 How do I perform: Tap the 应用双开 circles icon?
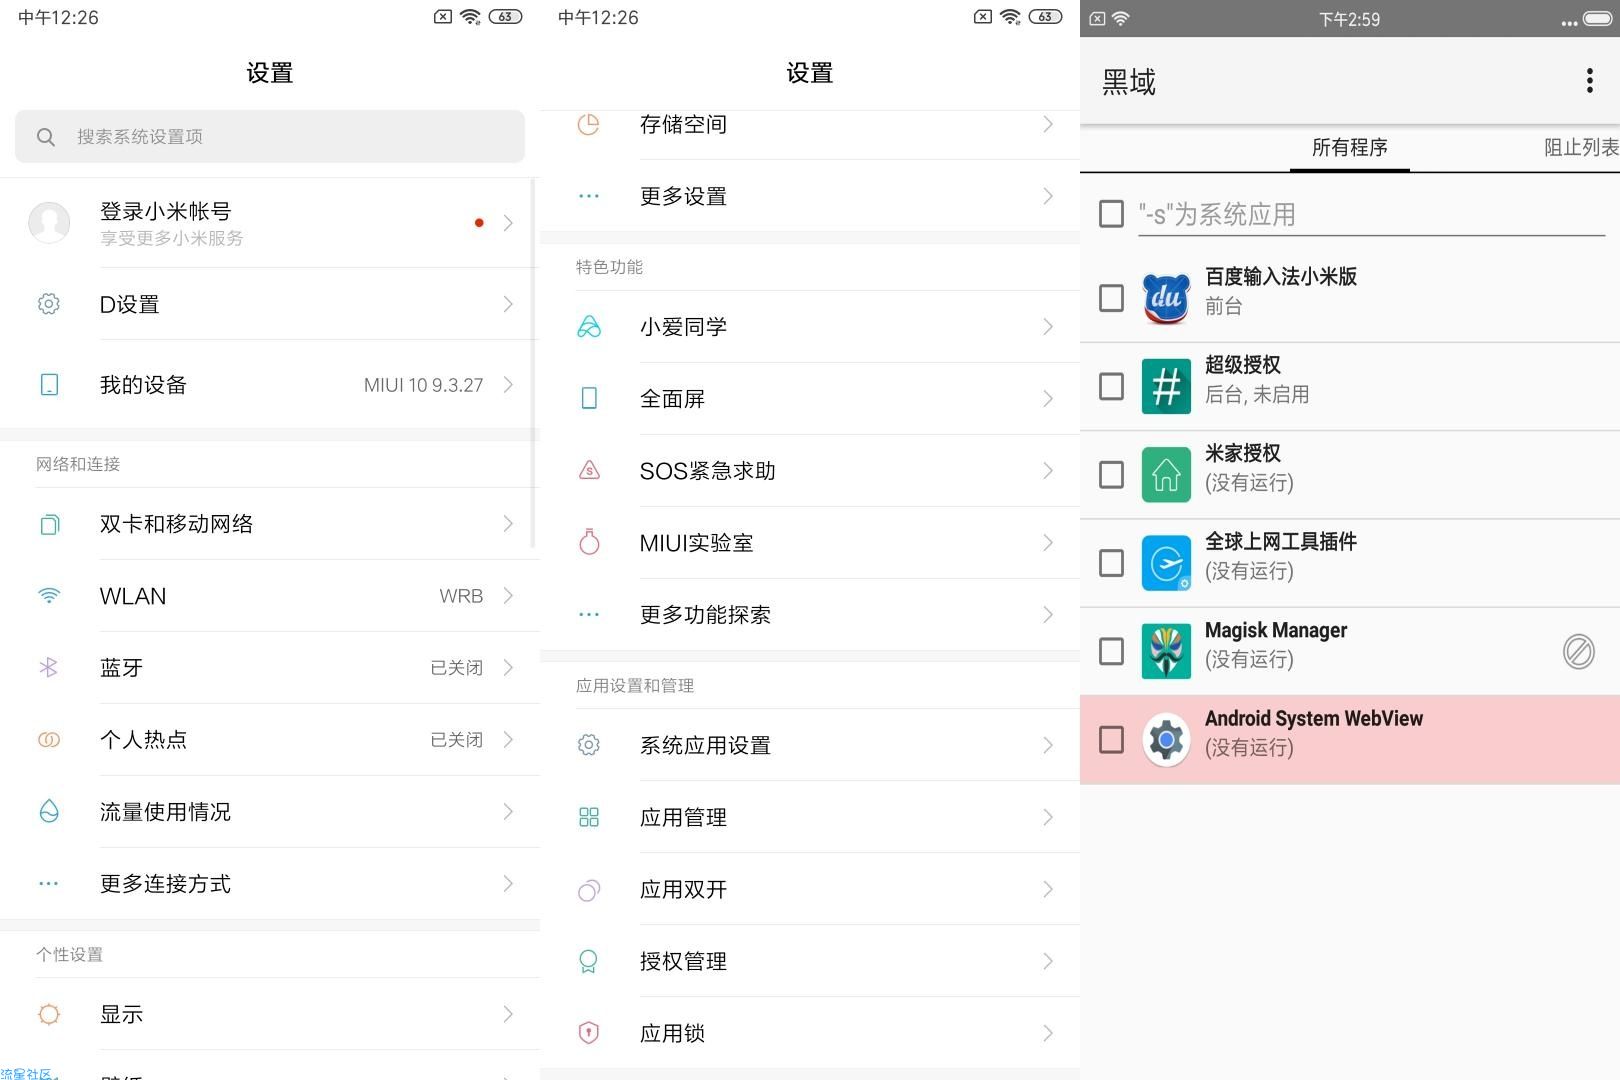pos(589,889)
